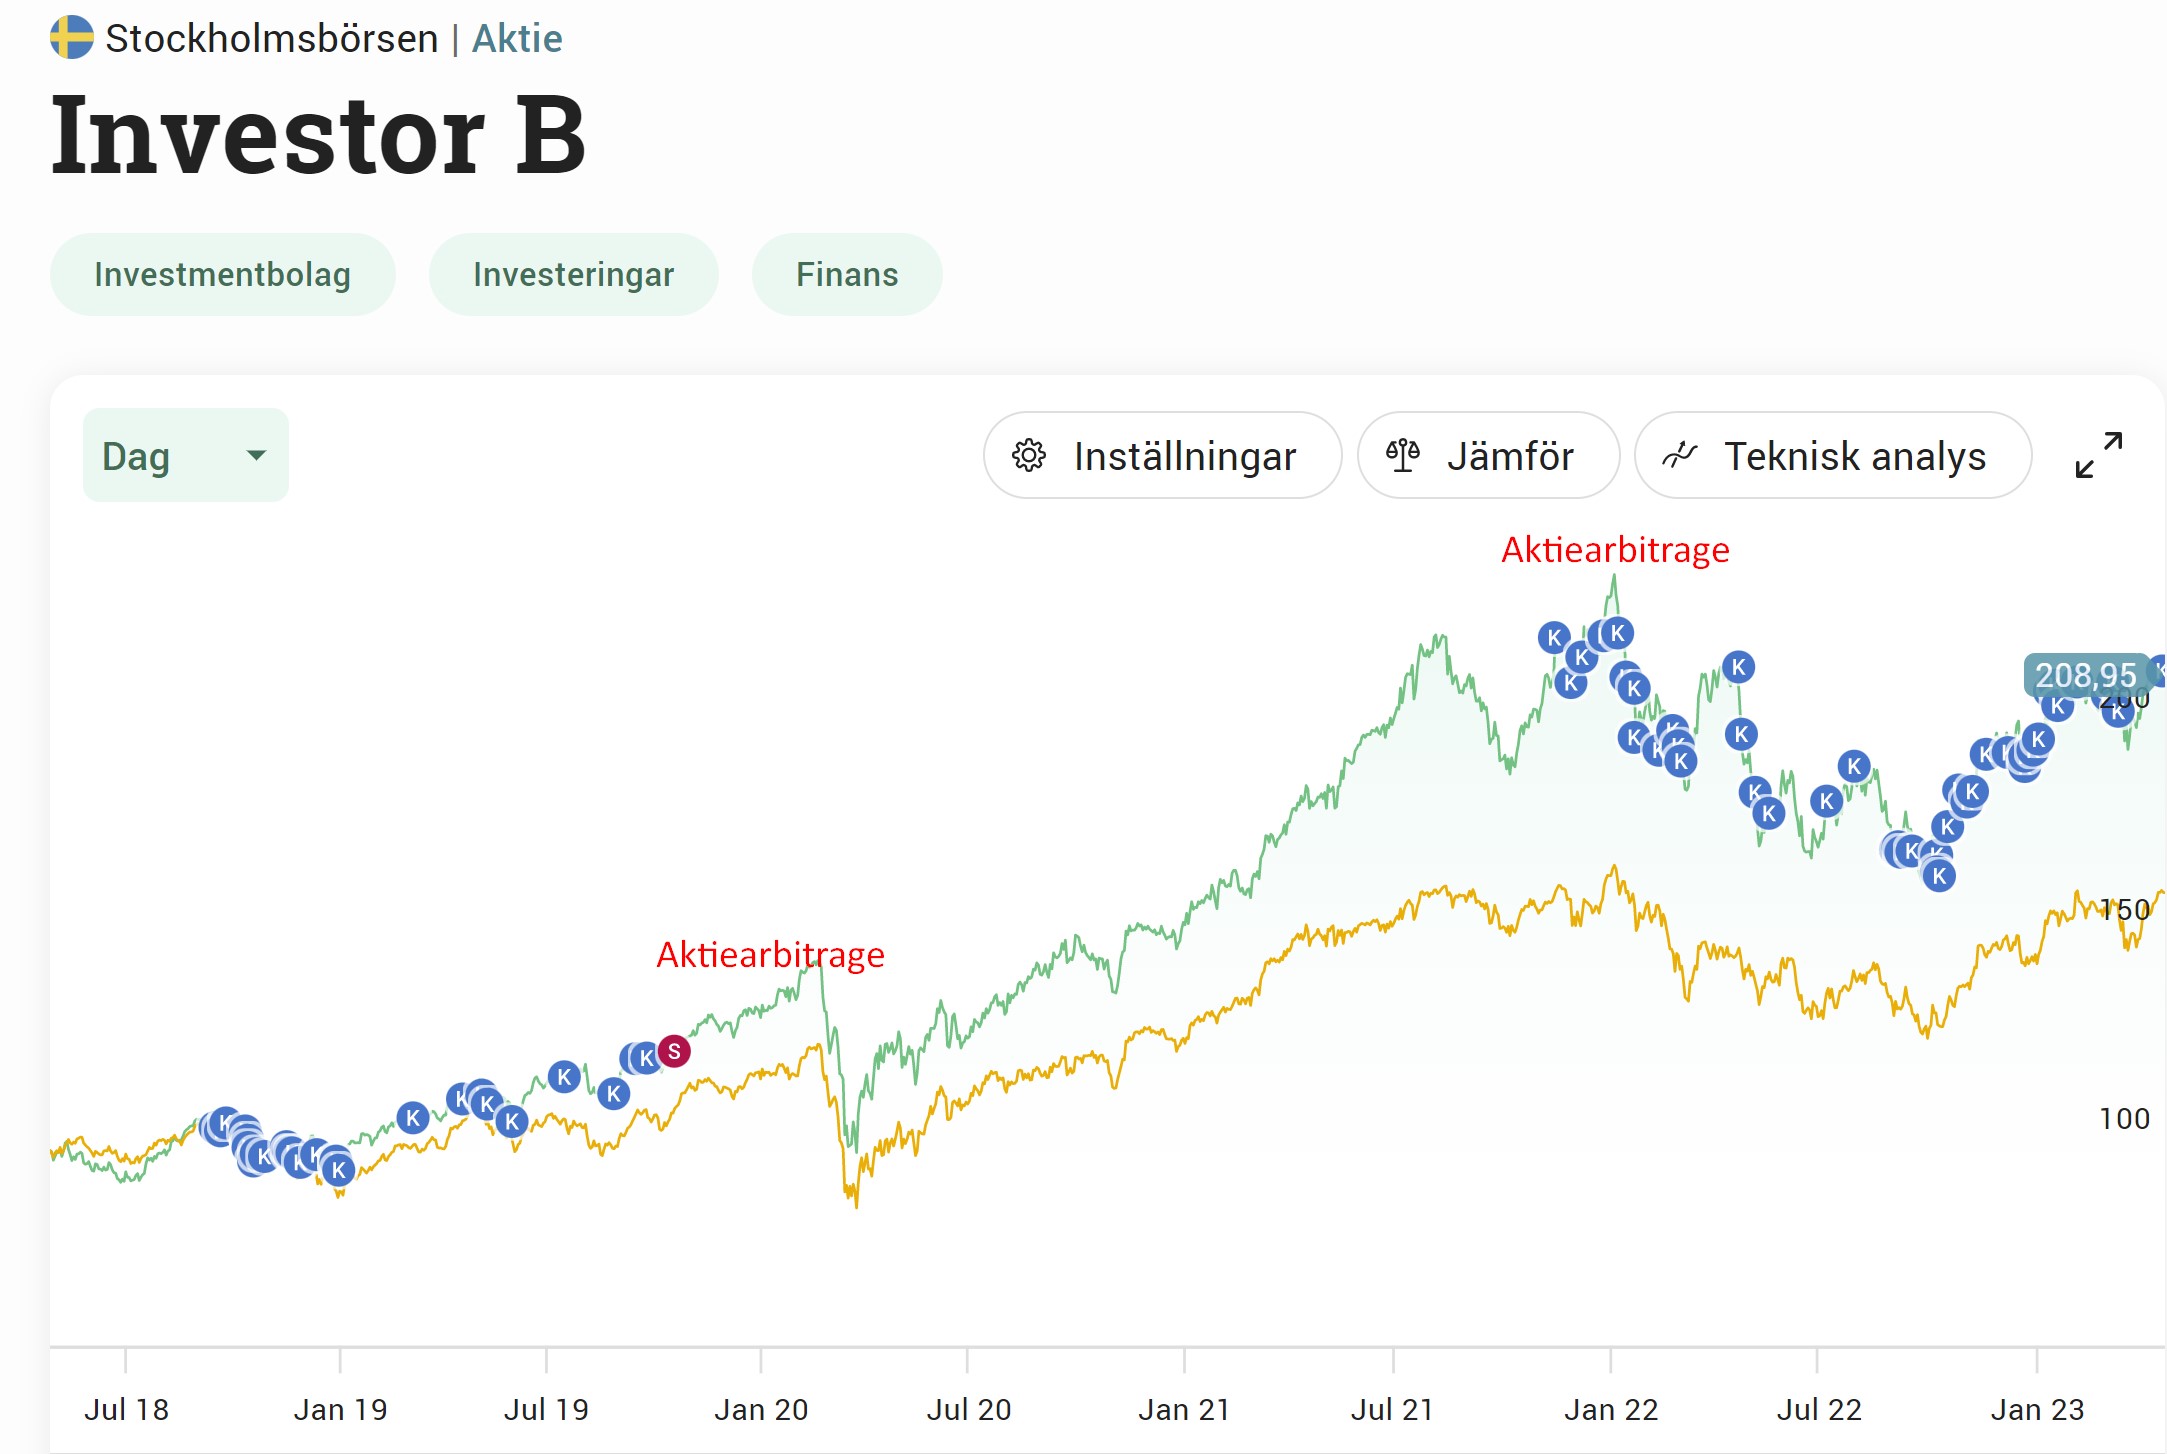Open the Aktie category link
The width and height of the screenshot is (2167, 1454).
tap(517, 39)
